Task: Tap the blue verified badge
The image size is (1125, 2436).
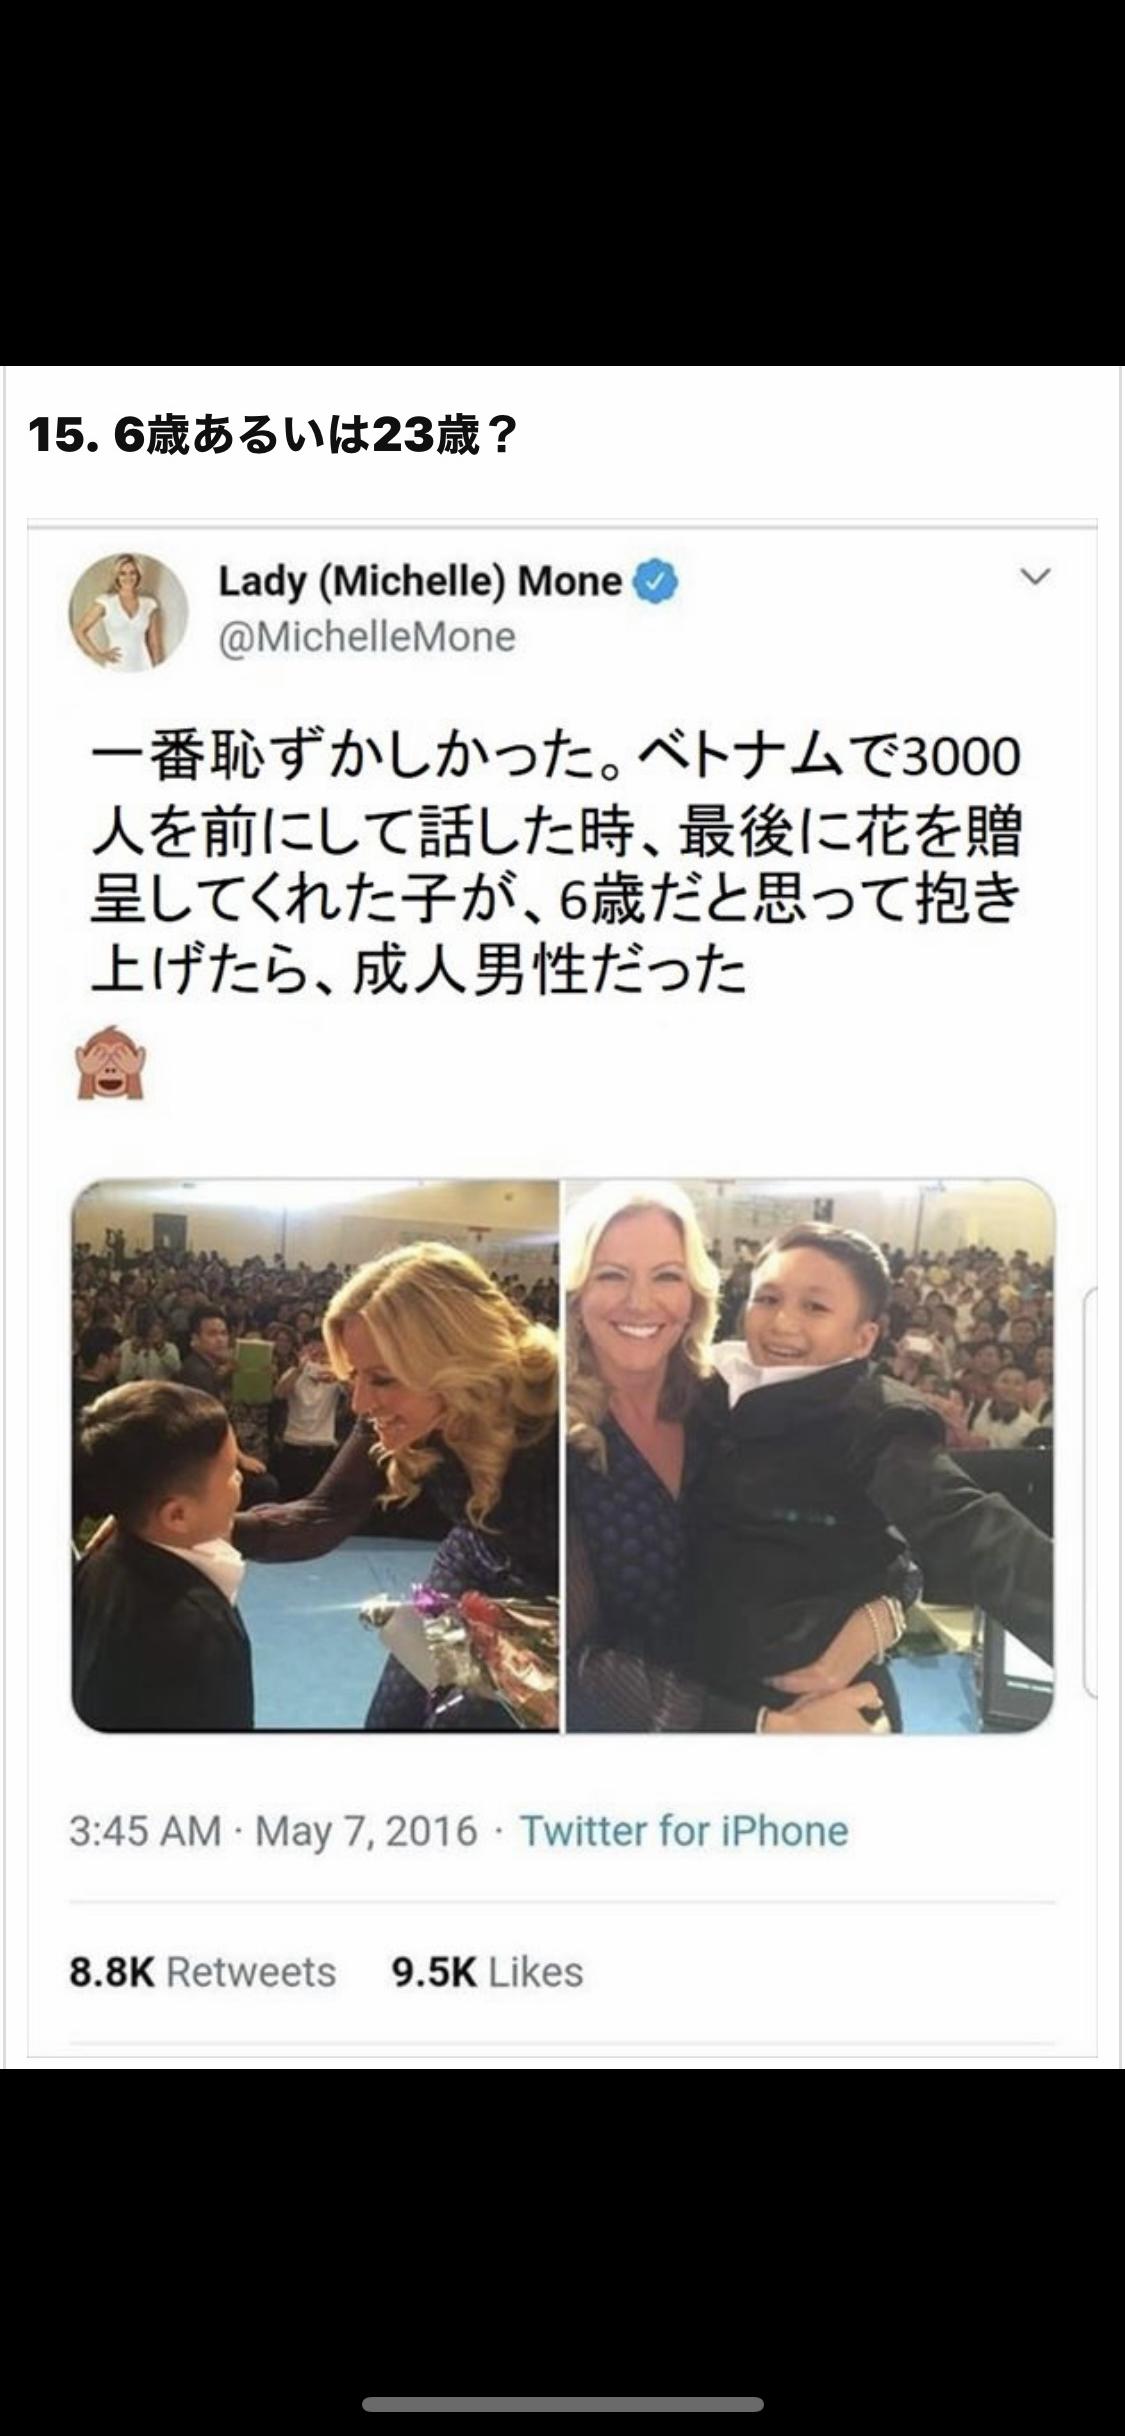Action: (x=657, y=582)
